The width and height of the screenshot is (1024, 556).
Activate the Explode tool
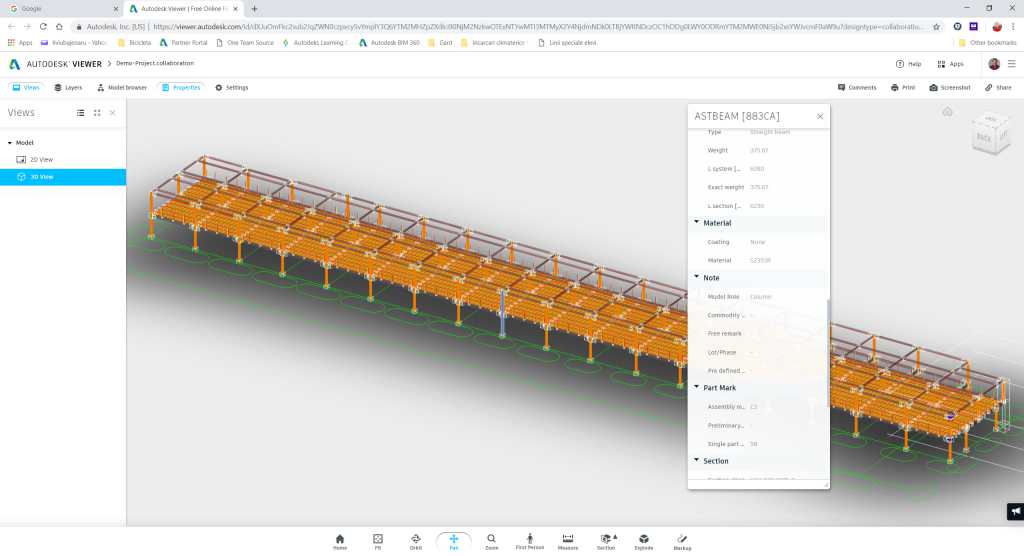[643, 542]
